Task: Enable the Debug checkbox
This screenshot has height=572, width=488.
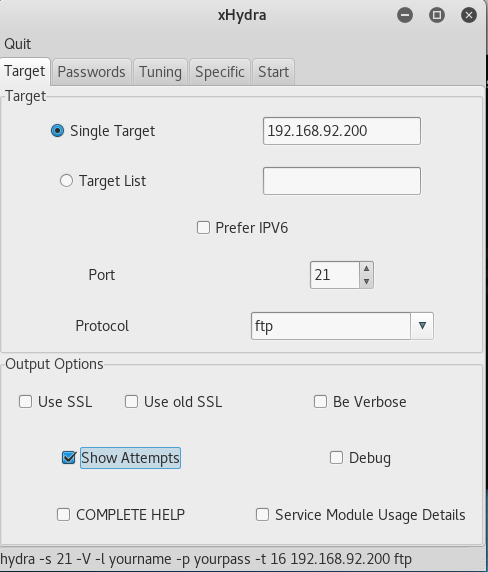Action: pos(336,457)
